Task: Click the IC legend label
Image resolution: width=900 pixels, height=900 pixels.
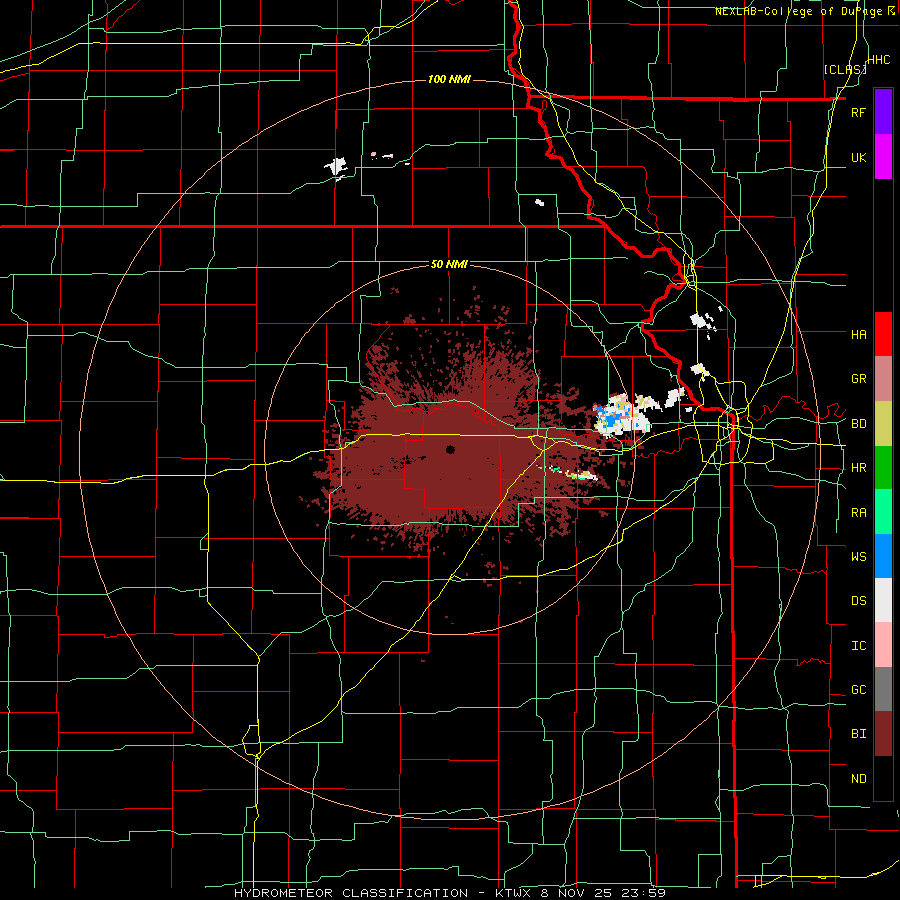Action: [858, 646]
